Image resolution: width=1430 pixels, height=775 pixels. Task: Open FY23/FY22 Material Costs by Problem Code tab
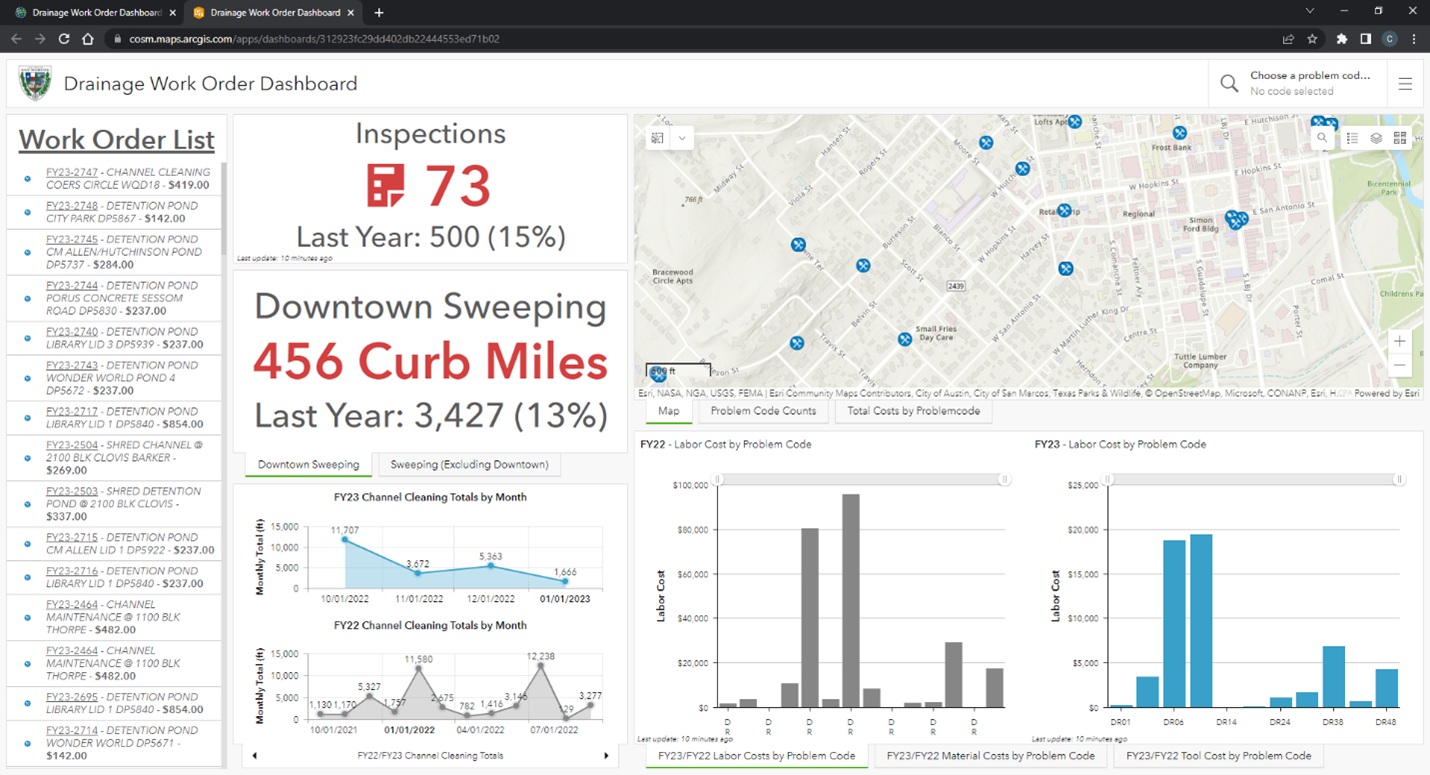(990, 756)
